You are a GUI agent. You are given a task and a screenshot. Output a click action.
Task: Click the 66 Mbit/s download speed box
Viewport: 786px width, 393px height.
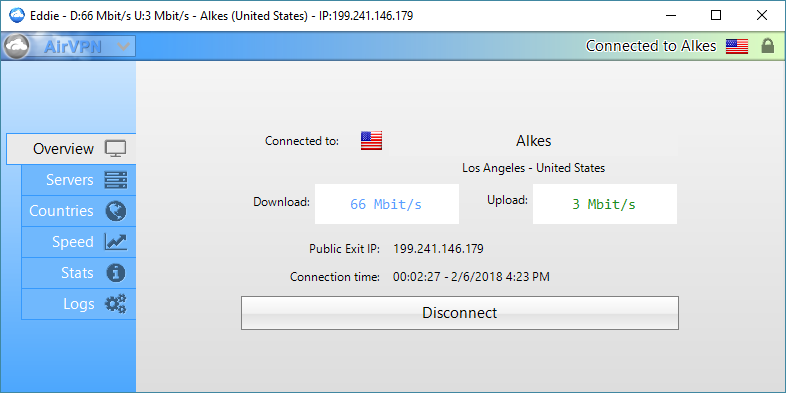(x=386, y=204)
